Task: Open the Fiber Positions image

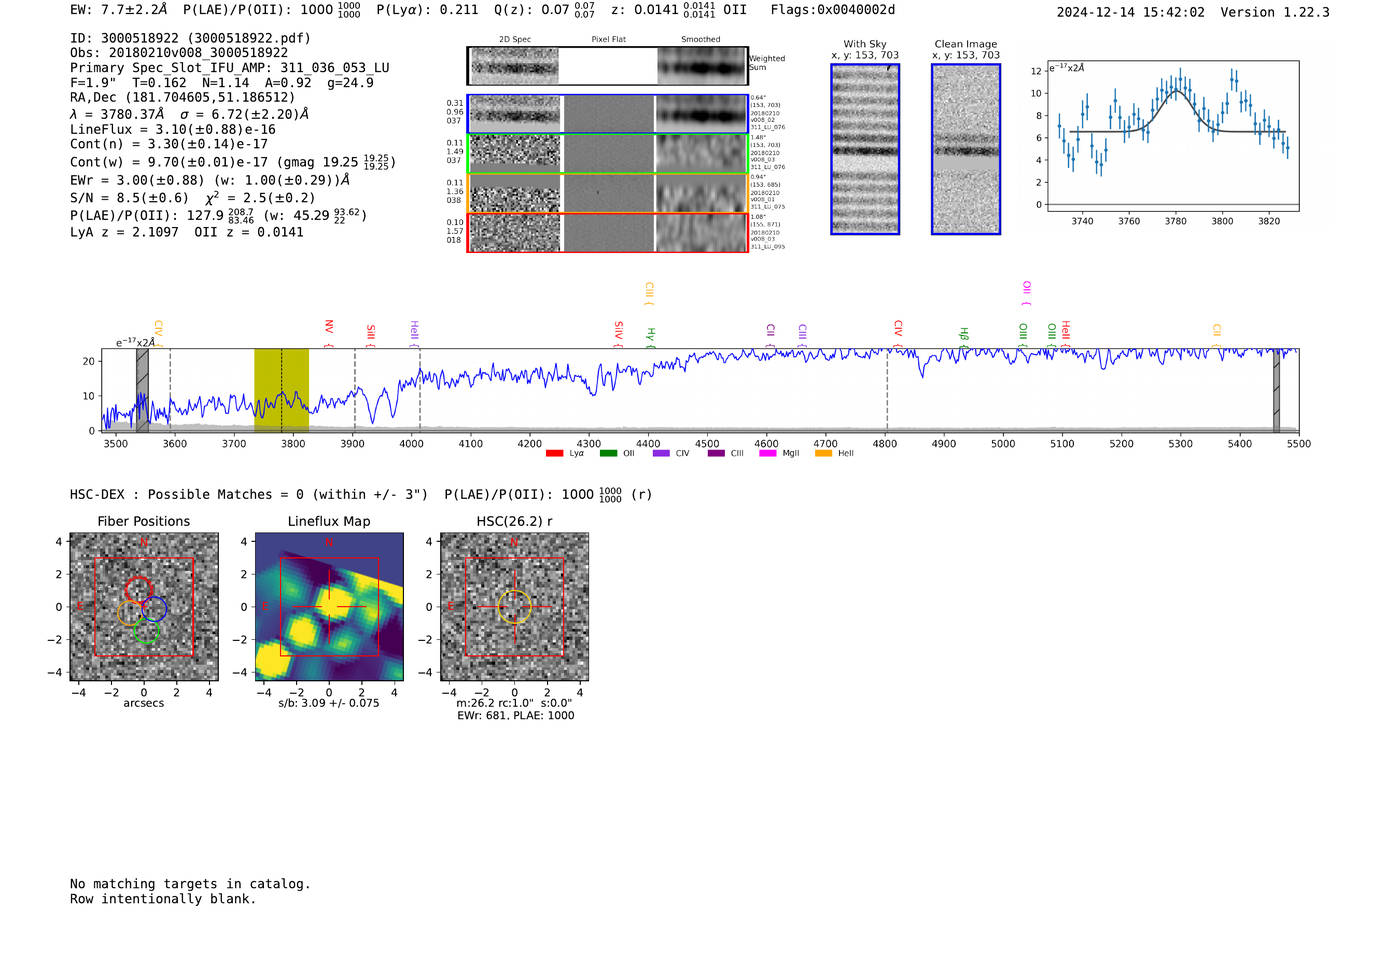Action: [144, 607]
